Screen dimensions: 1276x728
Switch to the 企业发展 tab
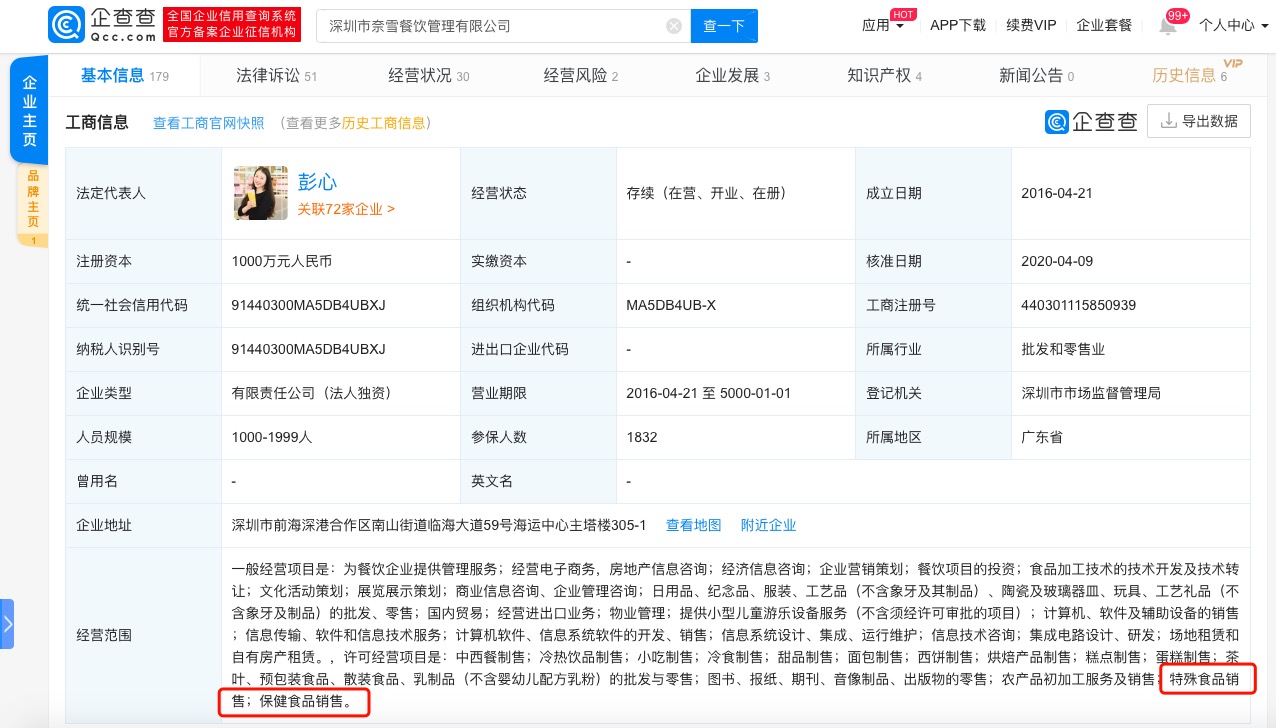coord(733,75)
